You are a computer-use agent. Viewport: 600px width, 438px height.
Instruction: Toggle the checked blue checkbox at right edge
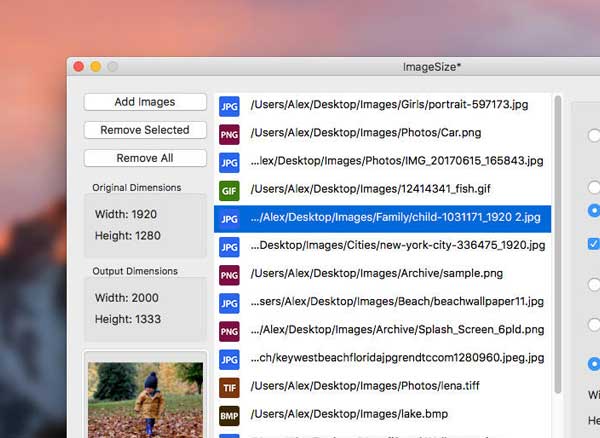594,244
